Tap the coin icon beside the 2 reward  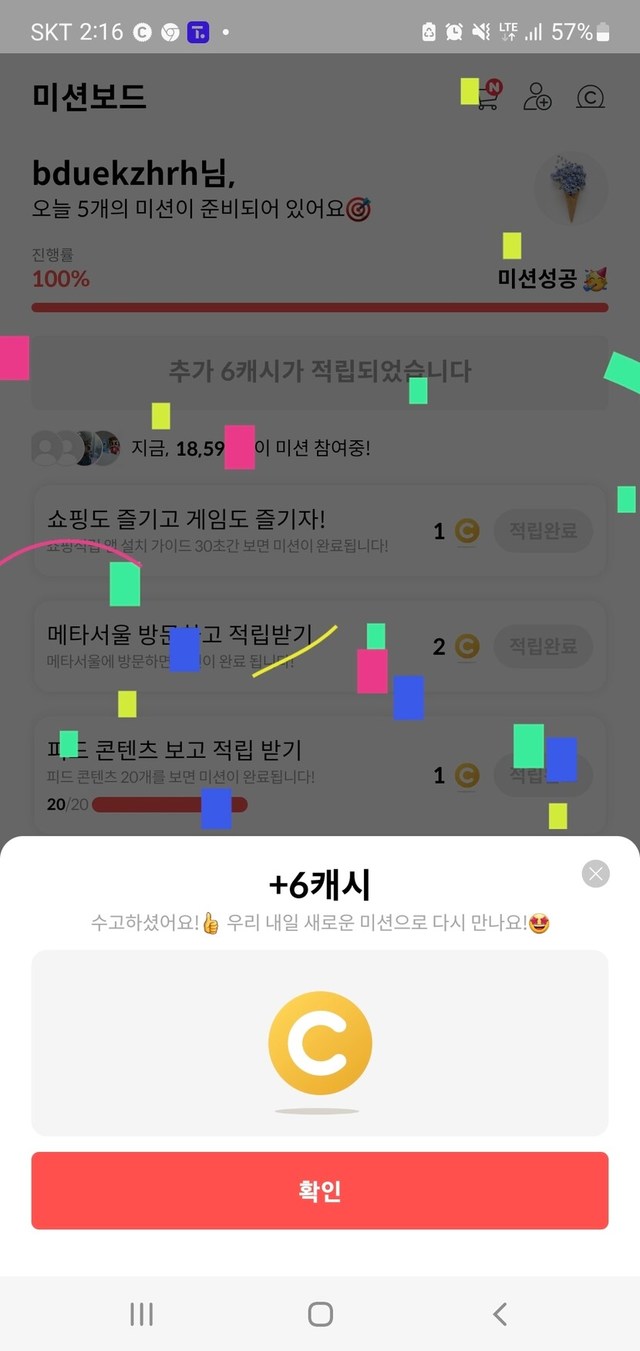[x=467, y=647]
